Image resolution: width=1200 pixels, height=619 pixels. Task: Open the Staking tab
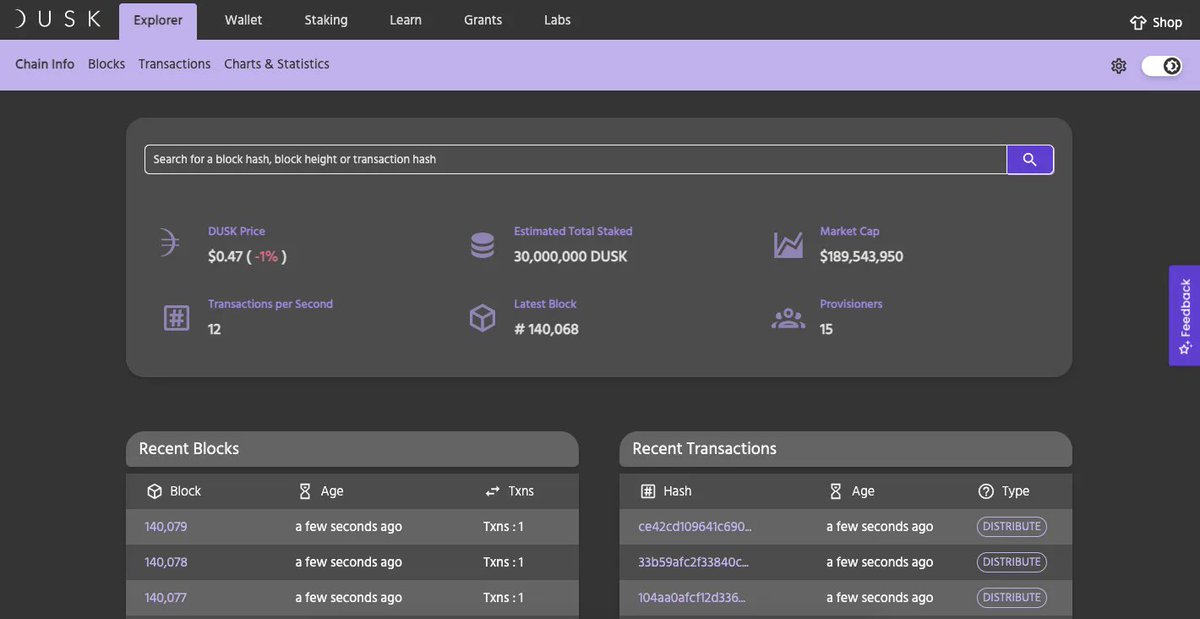(326, 20)
